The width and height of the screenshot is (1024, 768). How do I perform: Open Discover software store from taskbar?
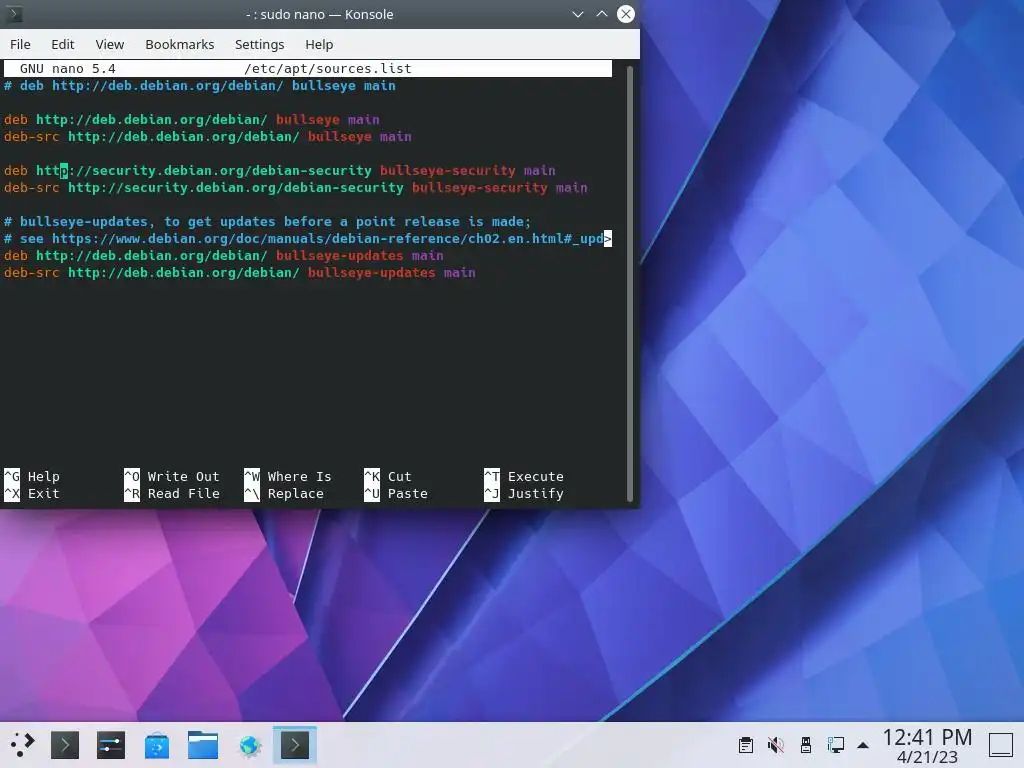point(157,744)
